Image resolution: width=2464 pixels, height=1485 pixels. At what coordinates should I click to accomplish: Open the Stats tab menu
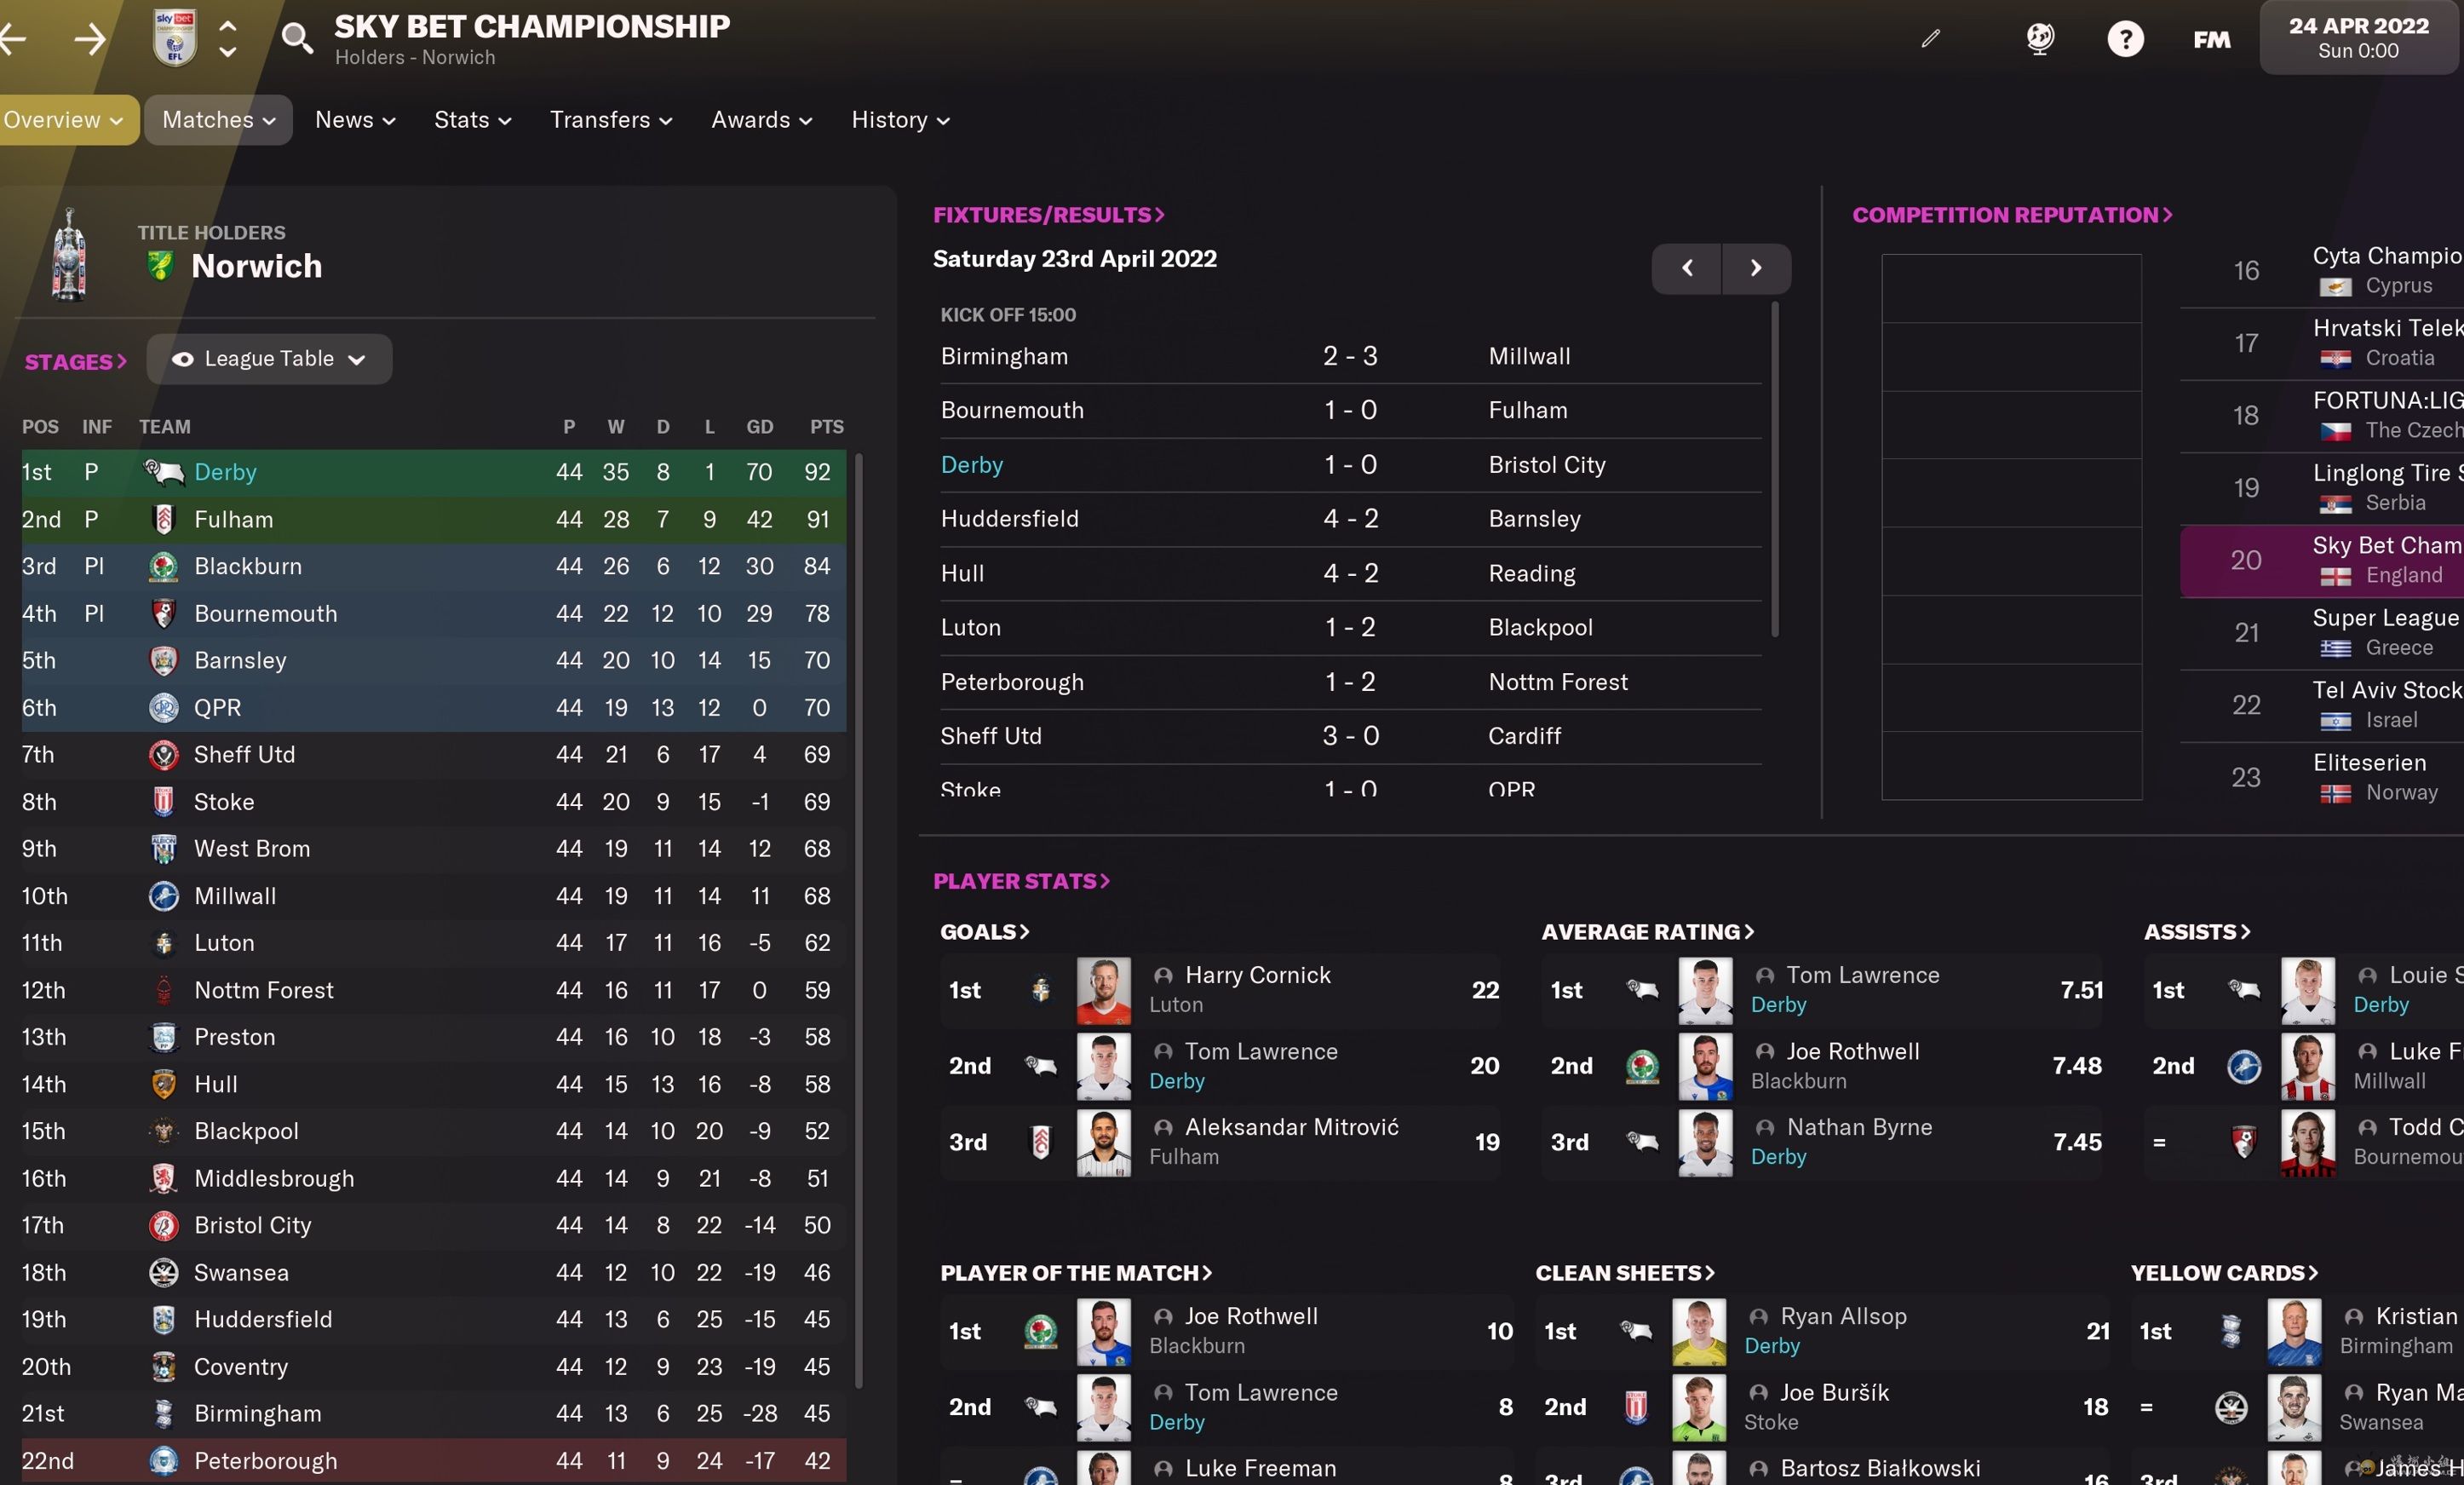472,120
